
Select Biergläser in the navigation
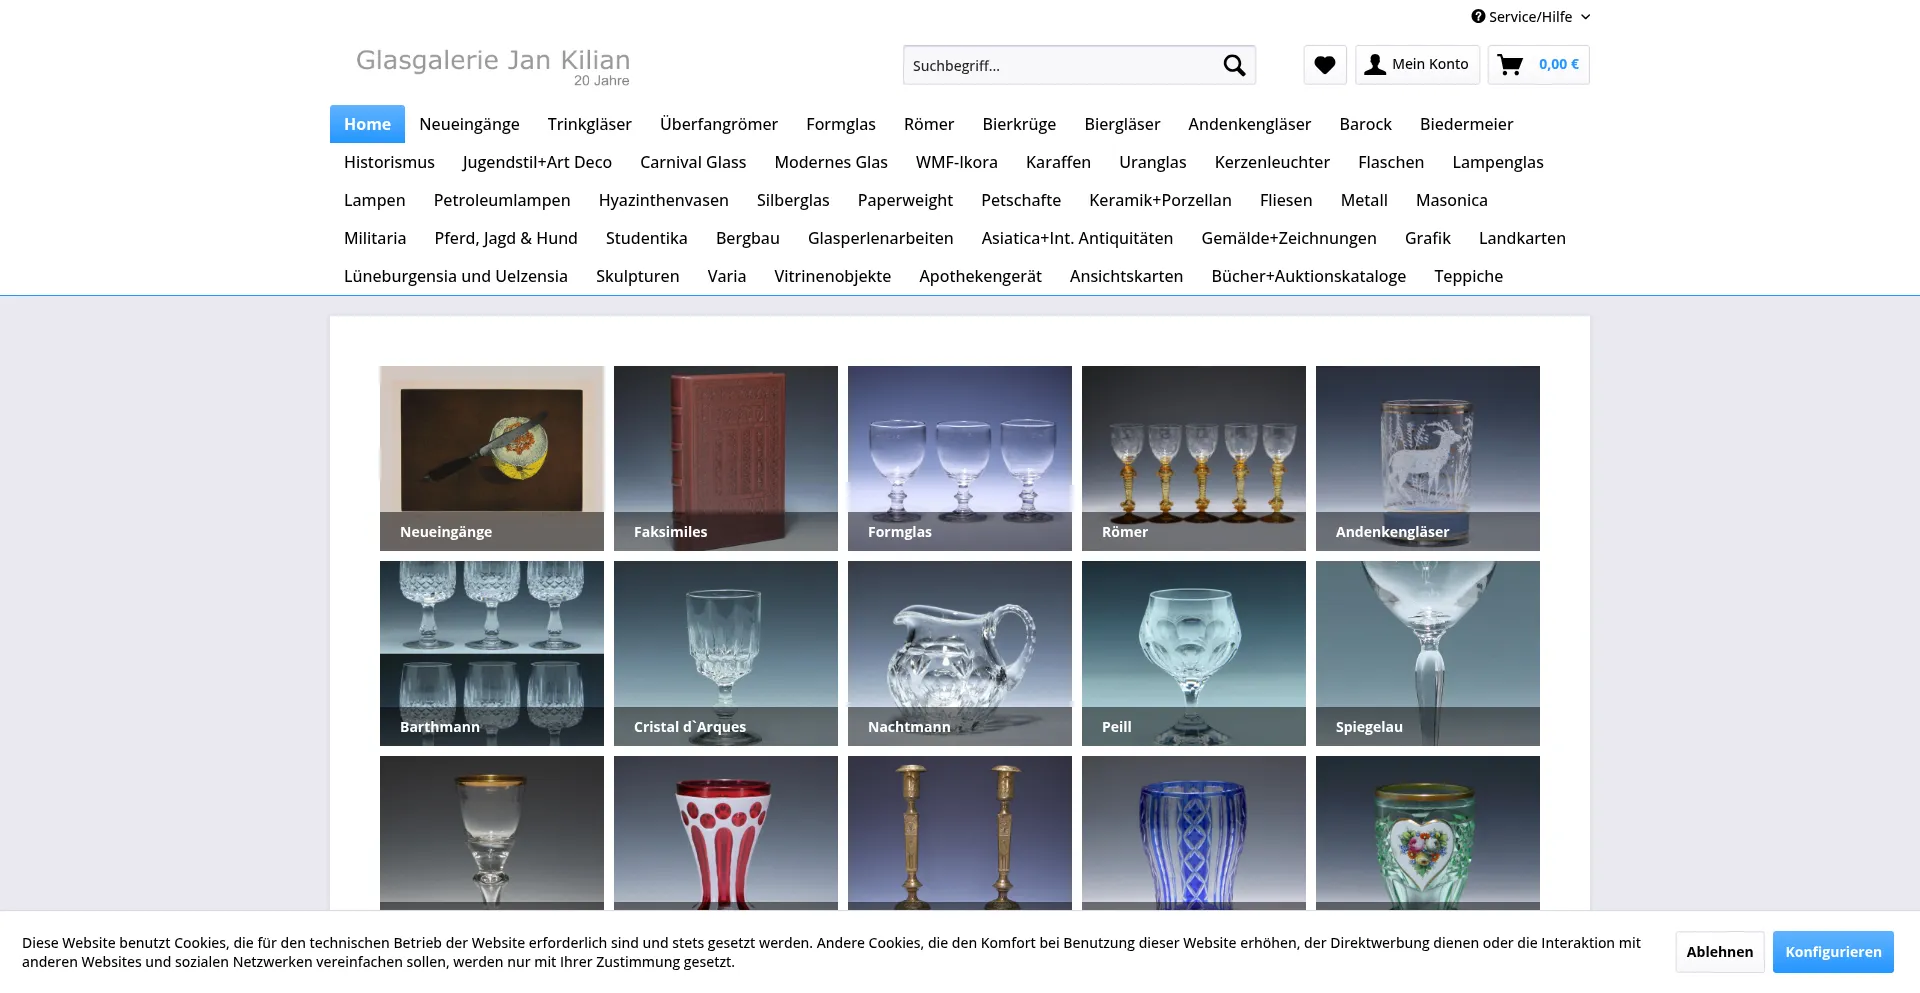coord(1122,124)
